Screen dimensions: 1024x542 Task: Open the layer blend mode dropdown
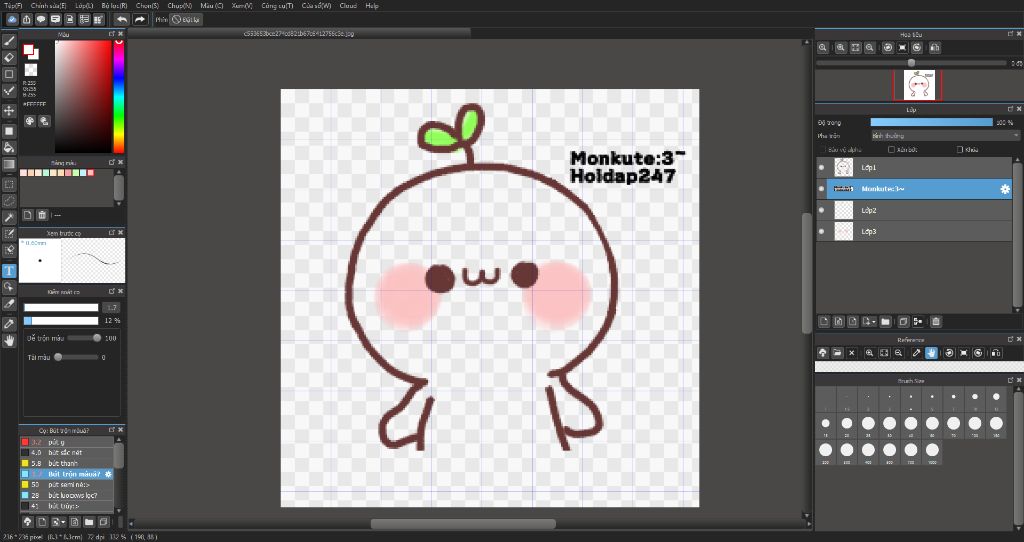point(945,136)
